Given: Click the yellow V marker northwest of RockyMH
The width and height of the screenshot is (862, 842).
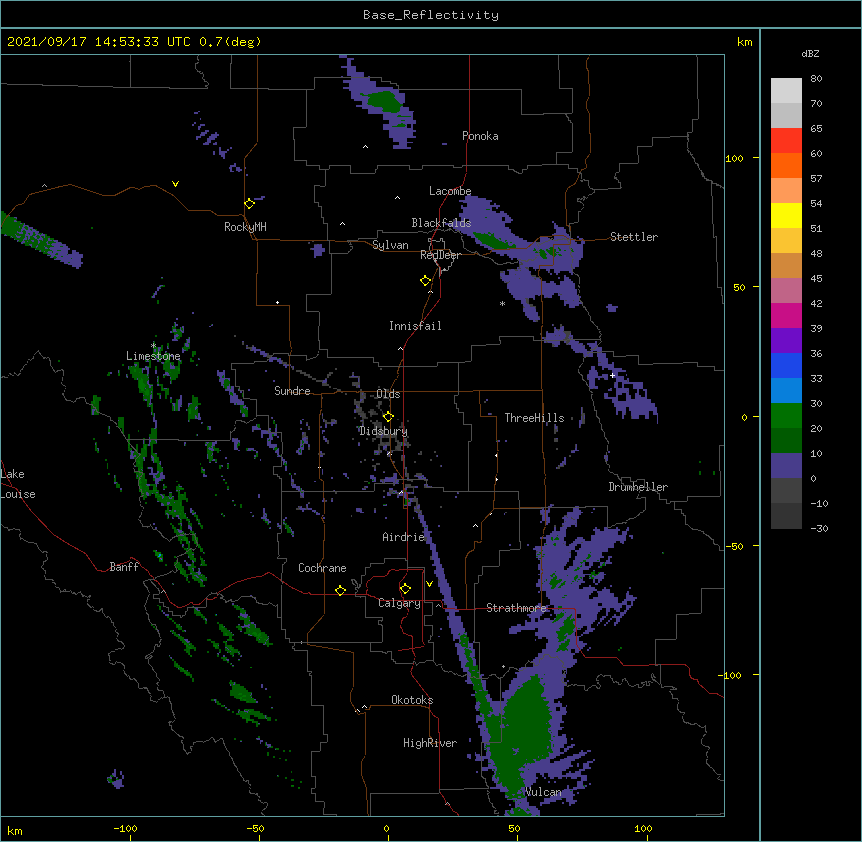Looking at the screenshot, I should tap(175, 184).
